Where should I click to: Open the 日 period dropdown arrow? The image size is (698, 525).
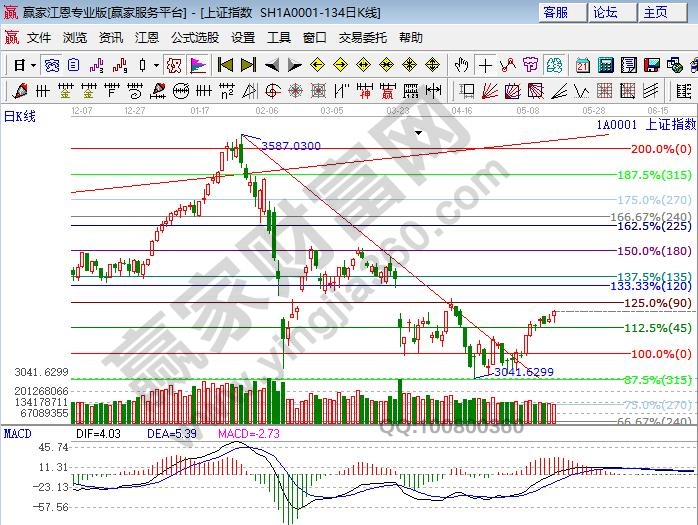33,65
